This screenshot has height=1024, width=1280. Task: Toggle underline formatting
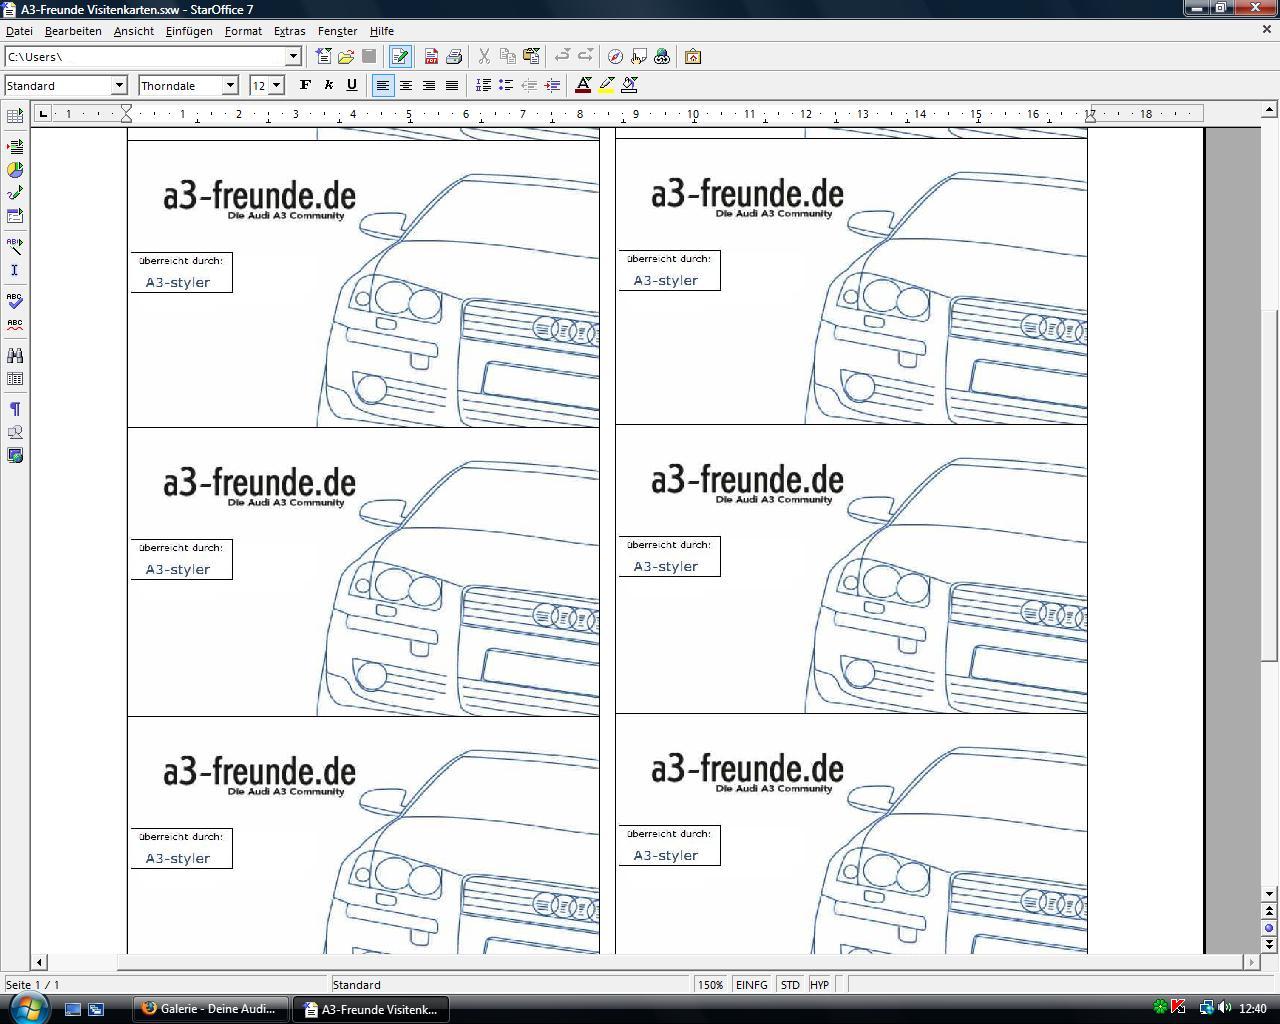[351, 86]
